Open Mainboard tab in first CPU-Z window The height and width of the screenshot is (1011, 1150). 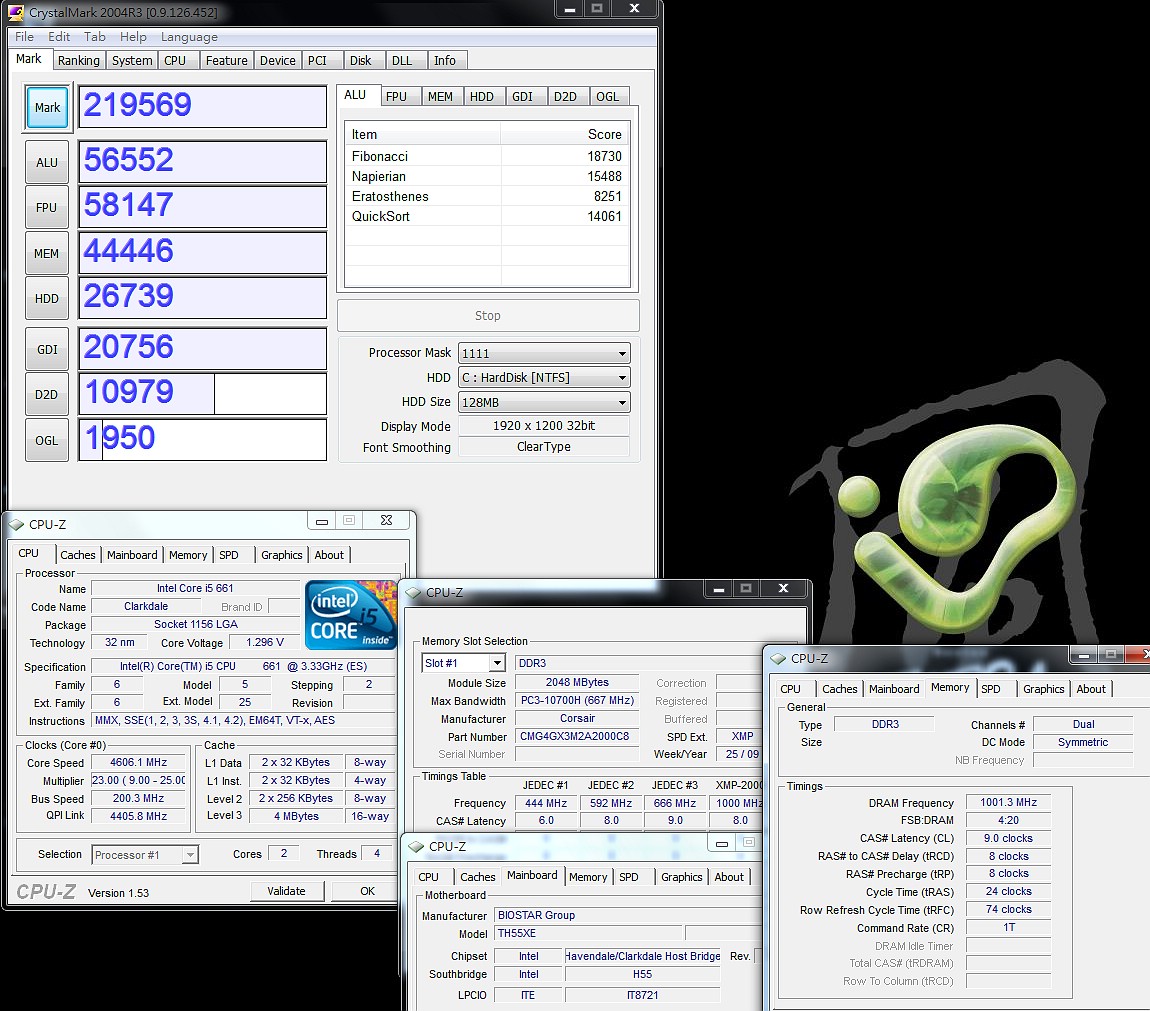132,555
